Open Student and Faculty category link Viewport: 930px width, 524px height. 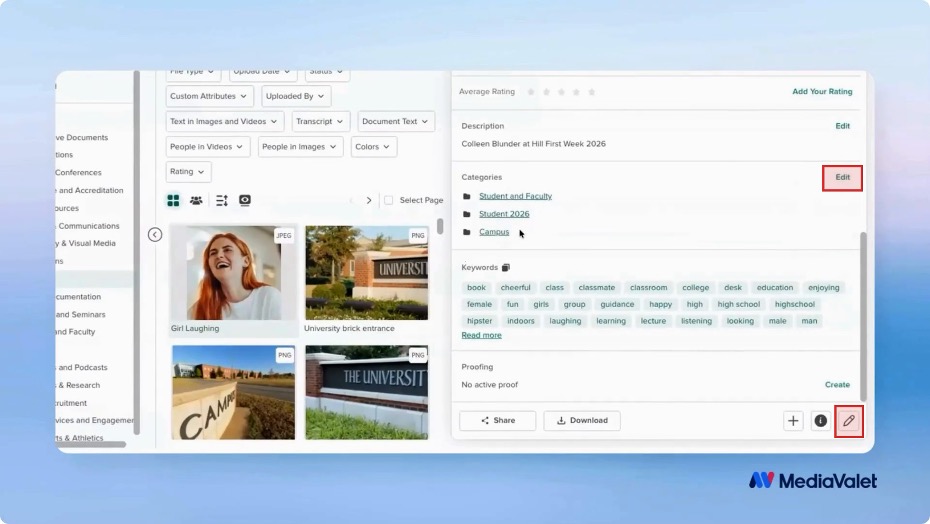point(515,196)
